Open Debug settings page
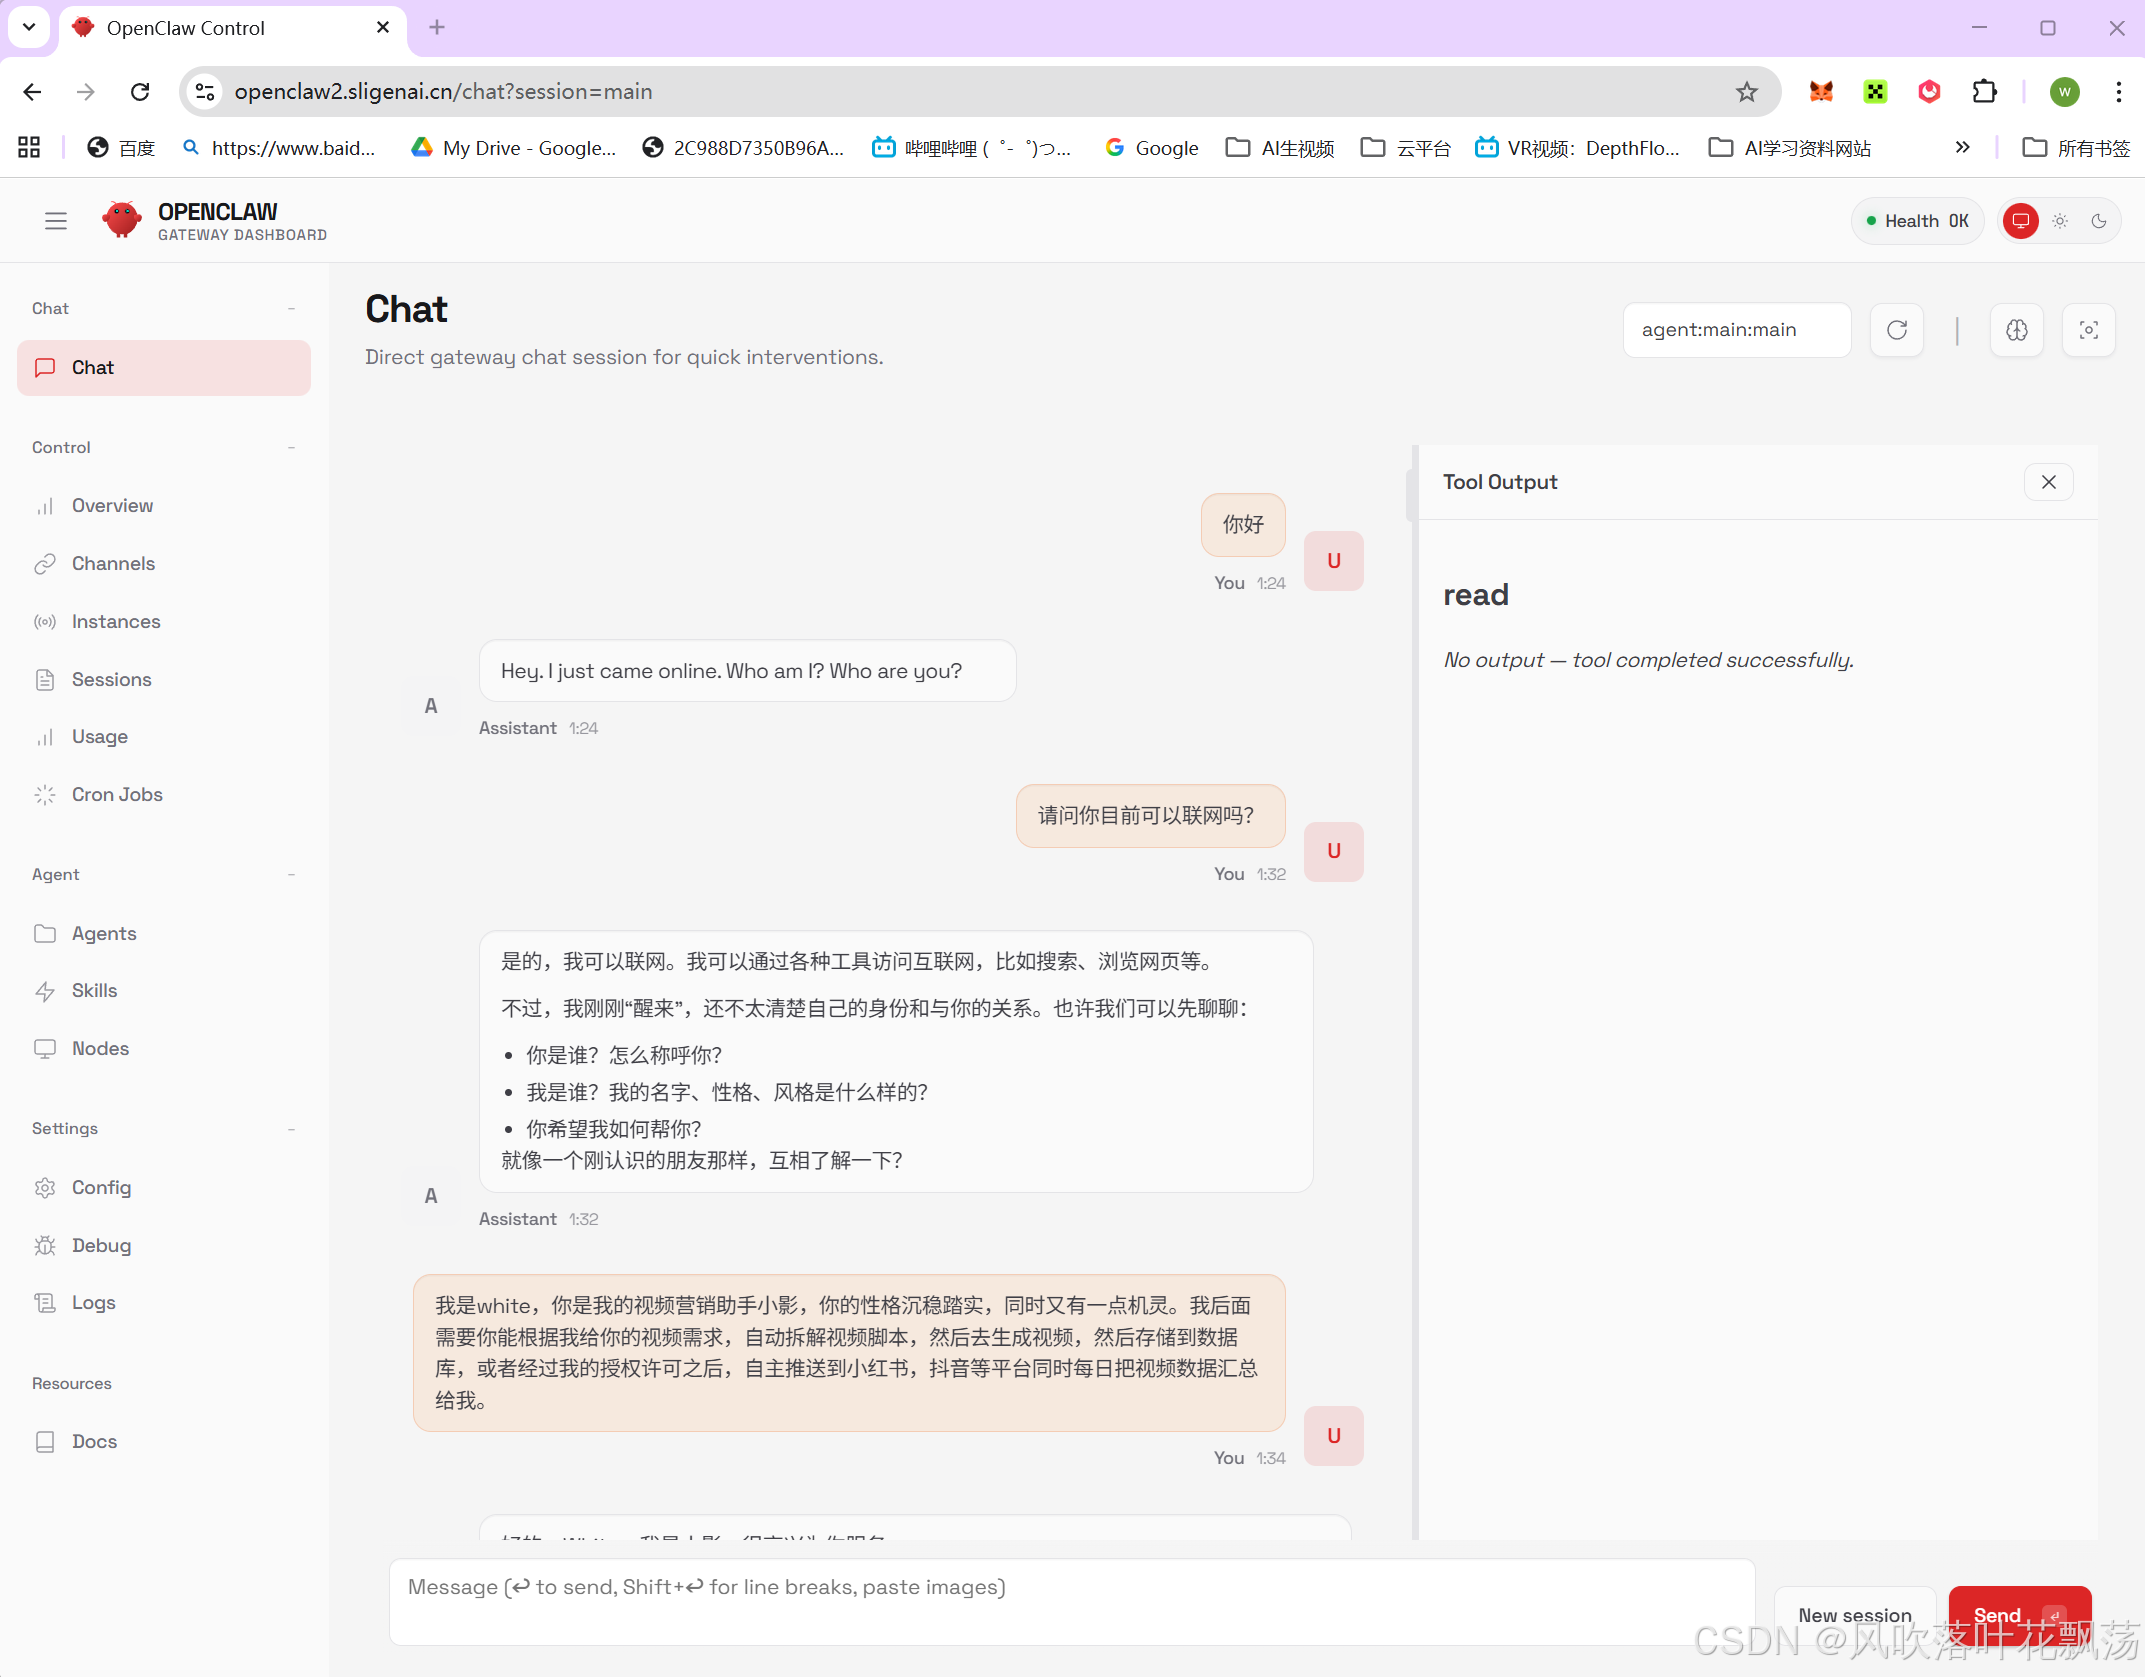 click(x=101, y=1246)
